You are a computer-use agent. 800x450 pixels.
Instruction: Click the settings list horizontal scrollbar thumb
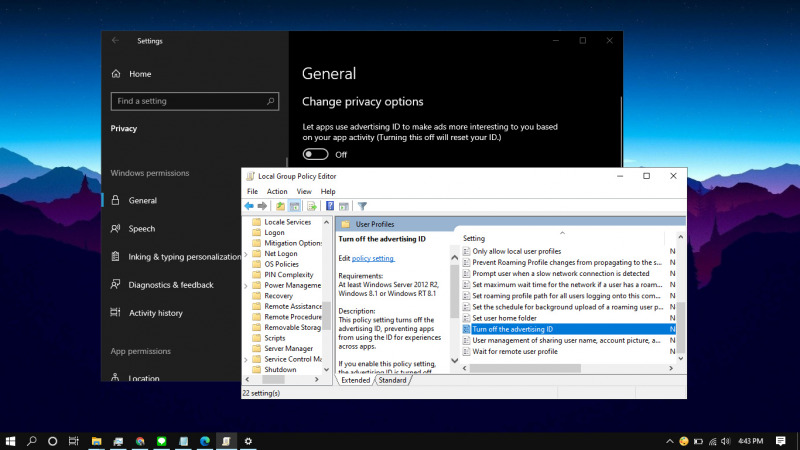point(525,368)
